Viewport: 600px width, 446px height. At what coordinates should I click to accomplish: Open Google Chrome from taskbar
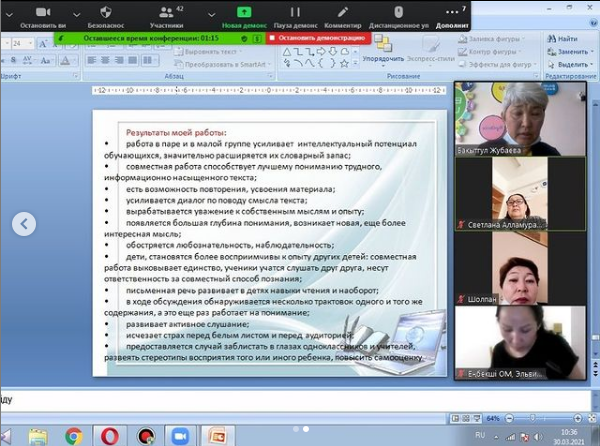tap(74, 436)
